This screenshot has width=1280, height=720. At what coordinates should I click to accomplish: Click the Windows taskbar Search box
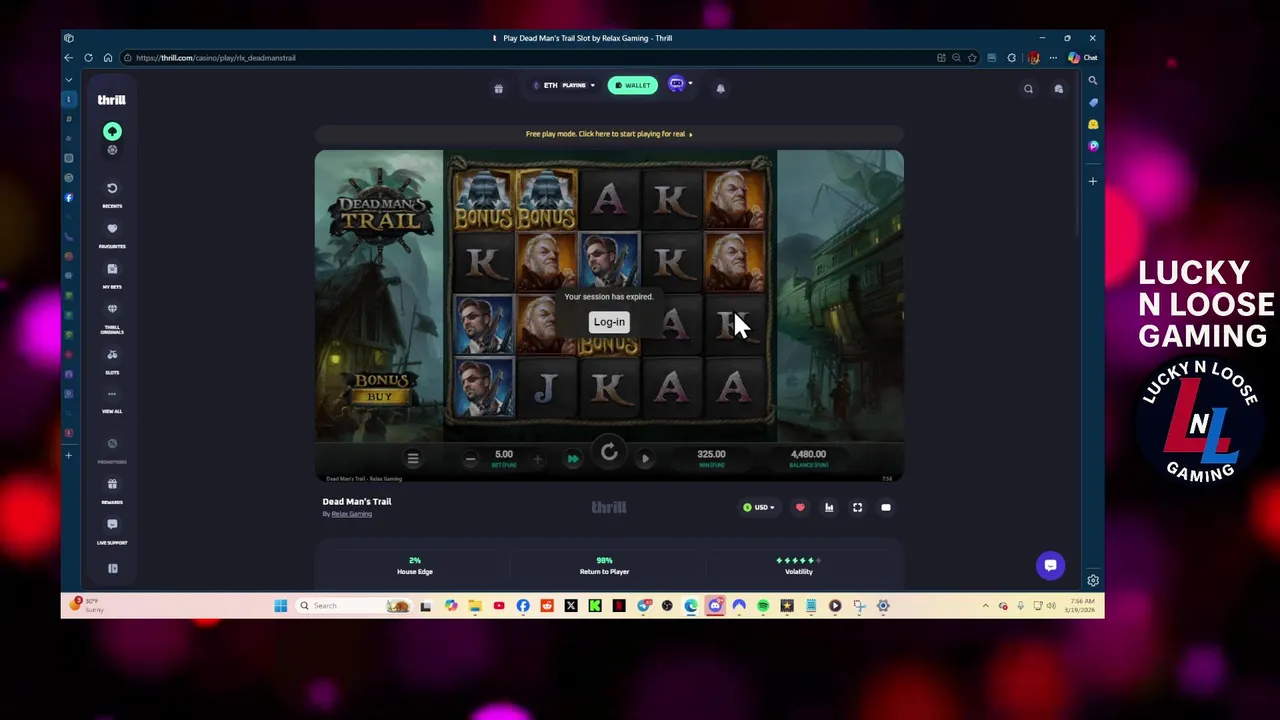coord(355,606)
